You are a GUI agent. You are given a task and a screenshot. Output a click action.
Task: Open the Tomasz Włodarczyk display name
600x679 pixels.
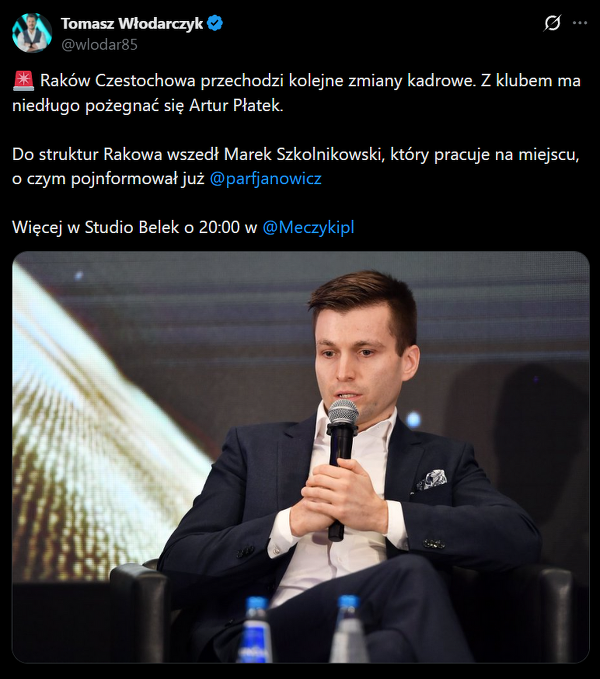tap(132, 23)
